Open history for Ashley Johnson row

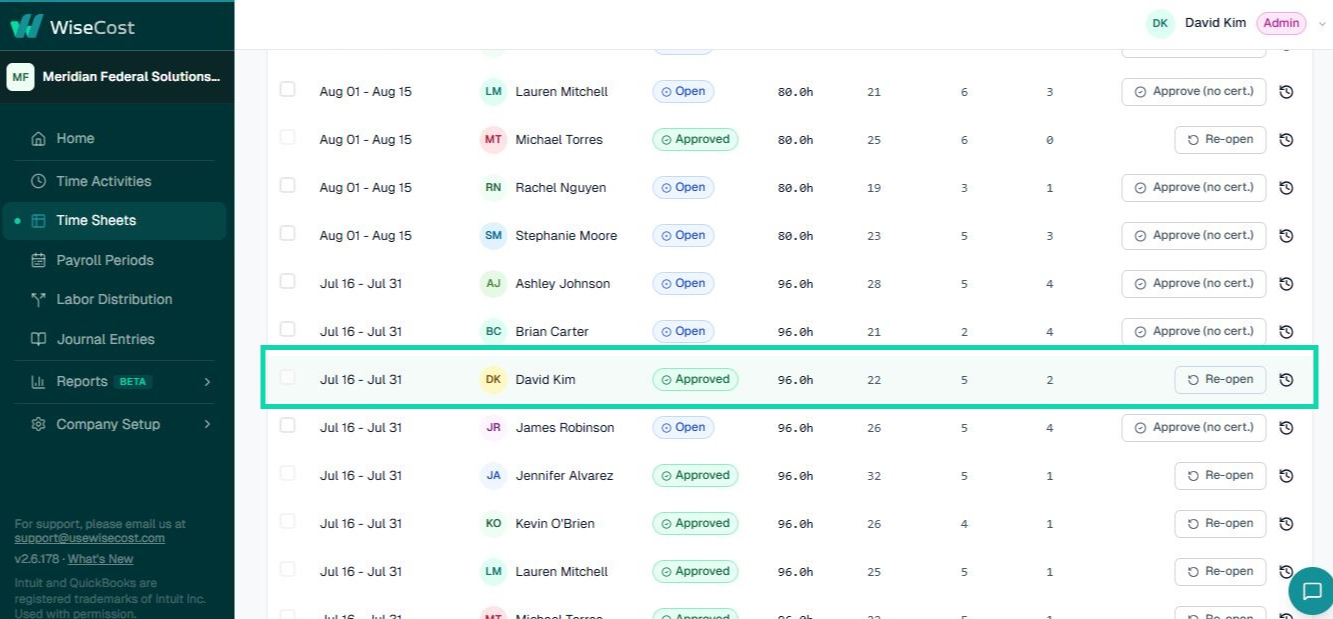click(x=1286, y=284)
